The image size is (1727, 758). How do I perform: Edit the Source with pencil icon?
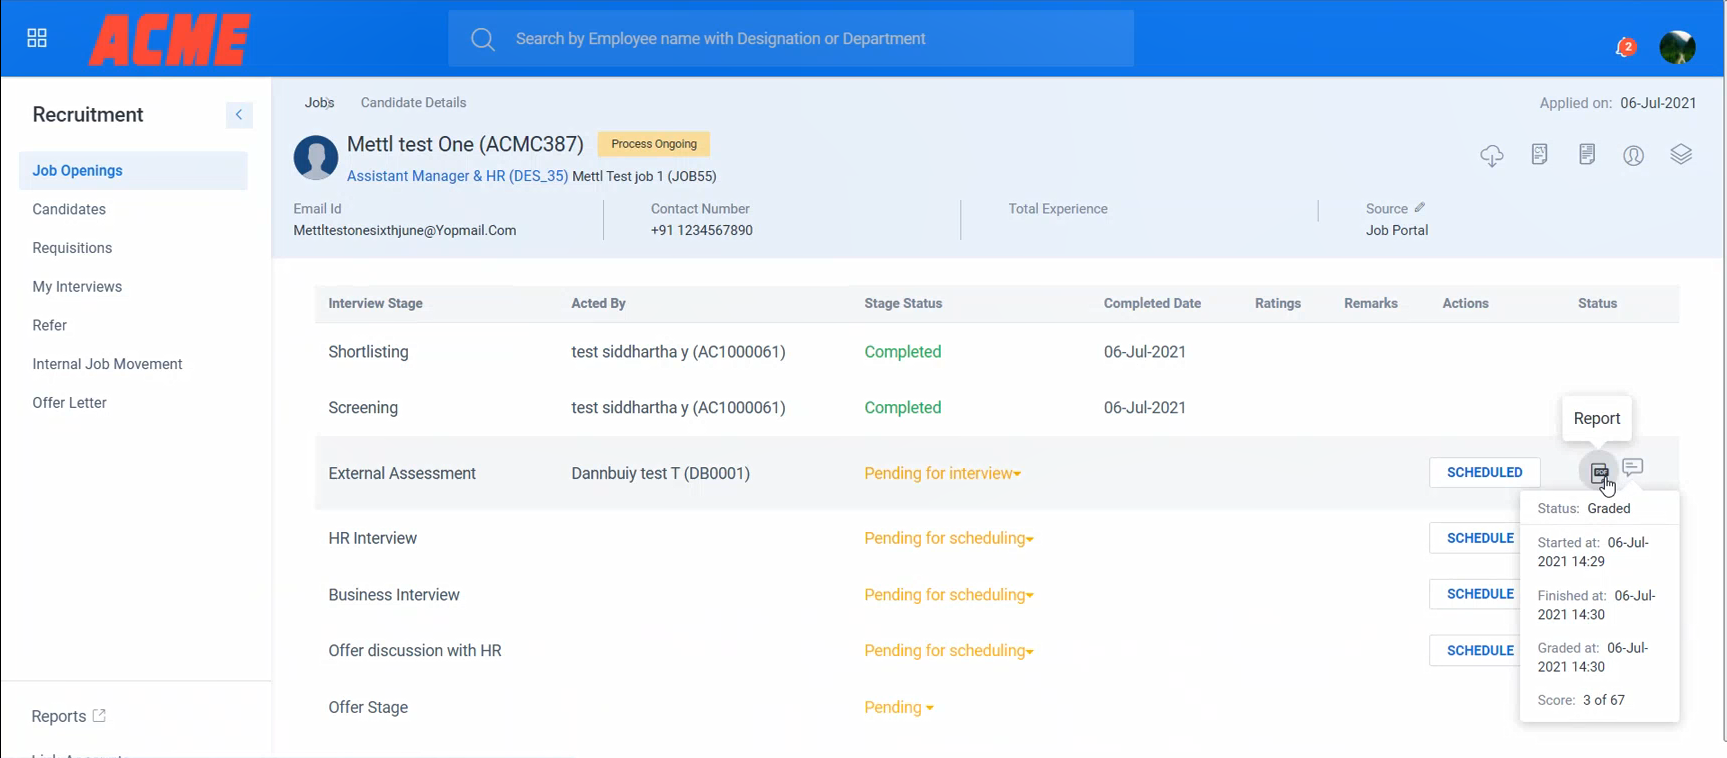(1420, 208)
